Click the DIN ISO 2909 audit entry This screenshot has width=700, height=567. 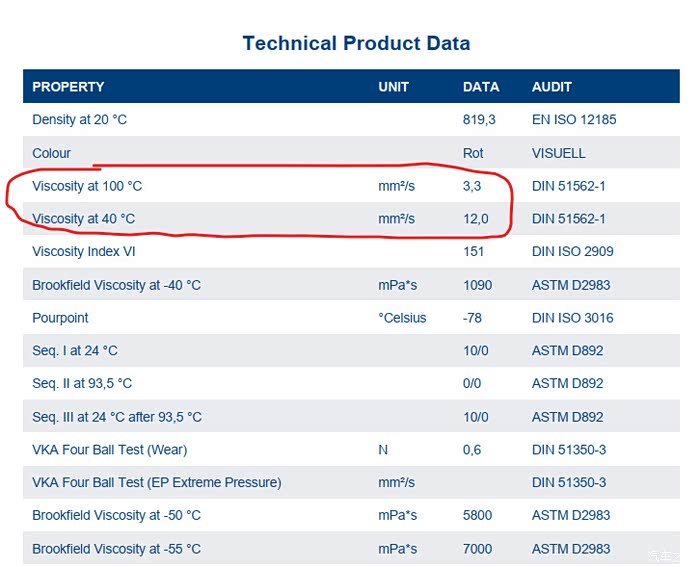tap(572, 252)
